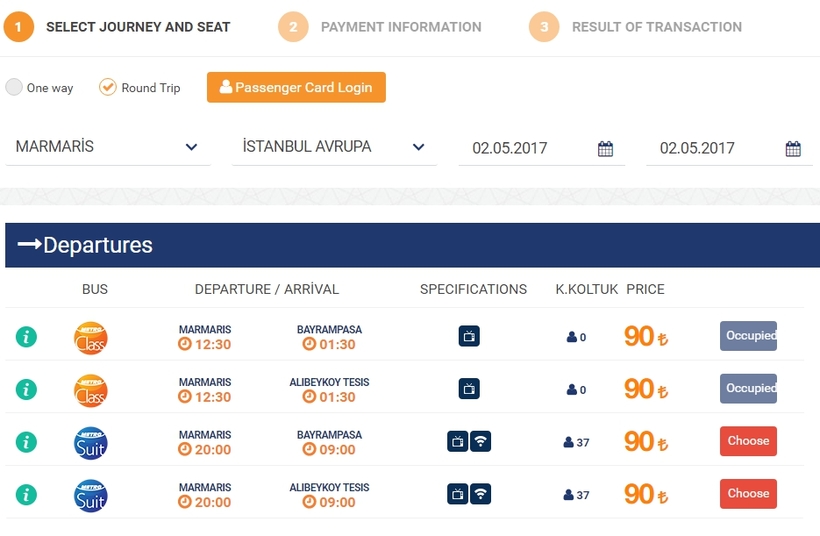Viewport: 820px width, 536px height.
Task: Go to Result of Transaction step 3
Action: point(635,27)
